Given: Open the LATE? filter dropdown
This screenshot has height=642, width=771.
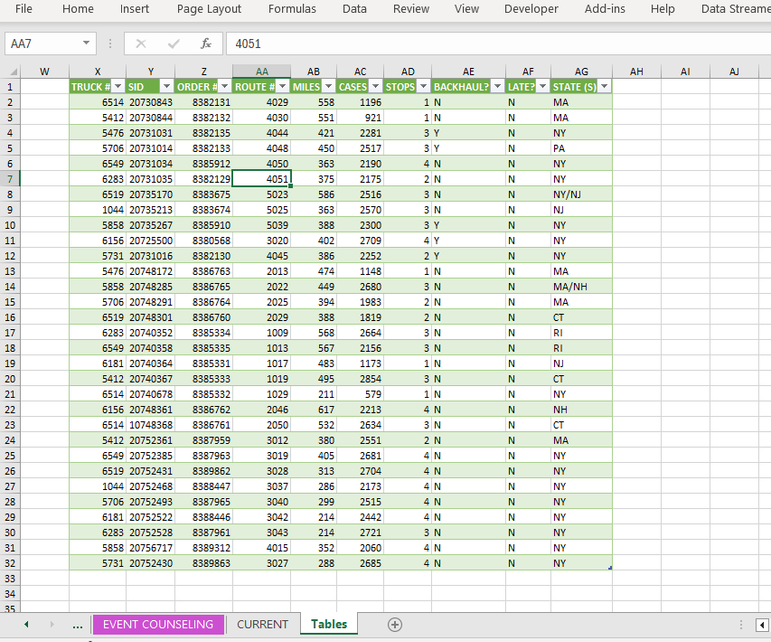Looking at the screenshot, I should click(543, 87).
